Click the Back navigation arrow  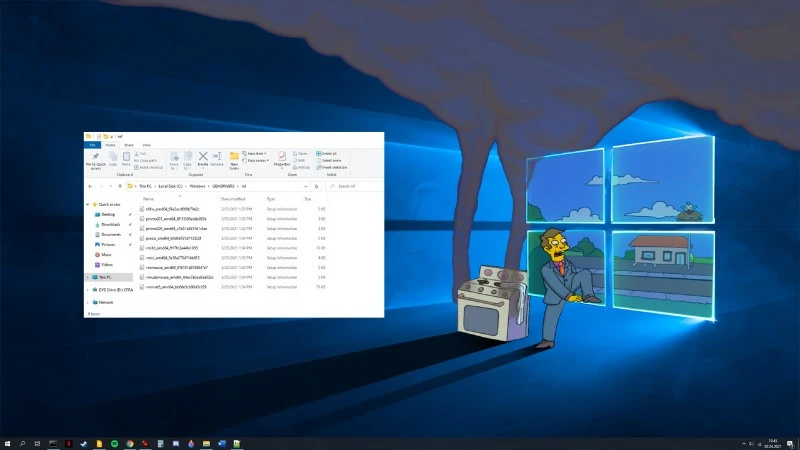coord(90,186)
